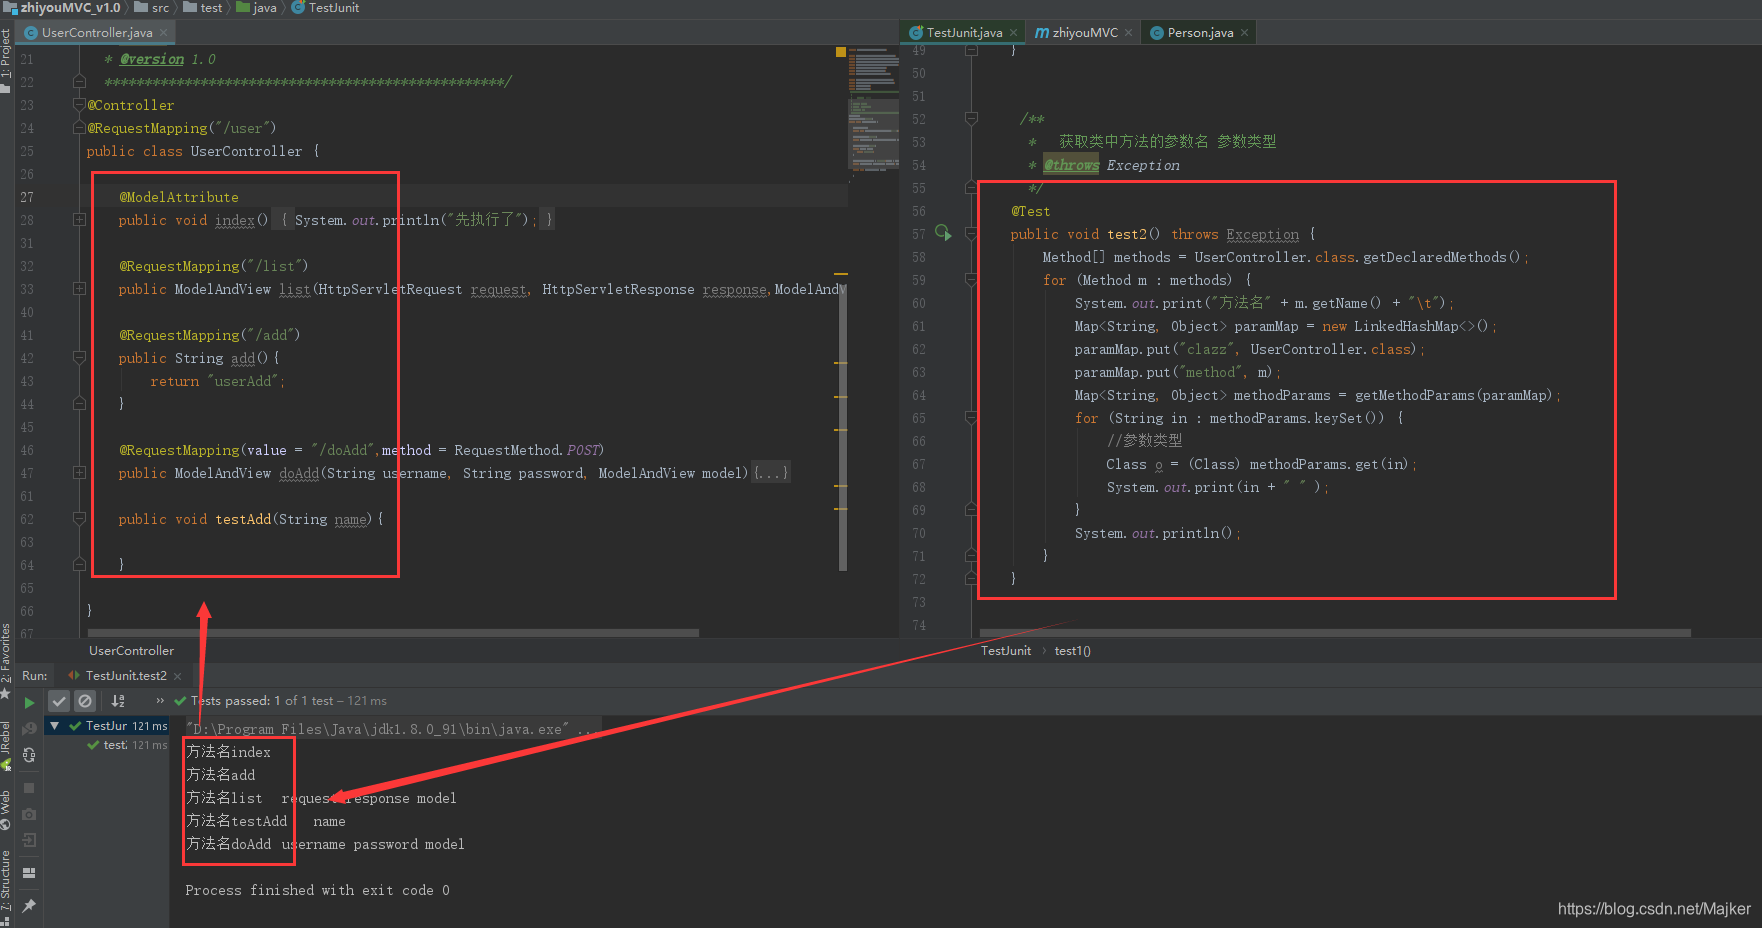Click zhiyouMVC_v1.0 breadcrumb in navigation bar
The image size is (1762, 928).
tap(62, 8)
